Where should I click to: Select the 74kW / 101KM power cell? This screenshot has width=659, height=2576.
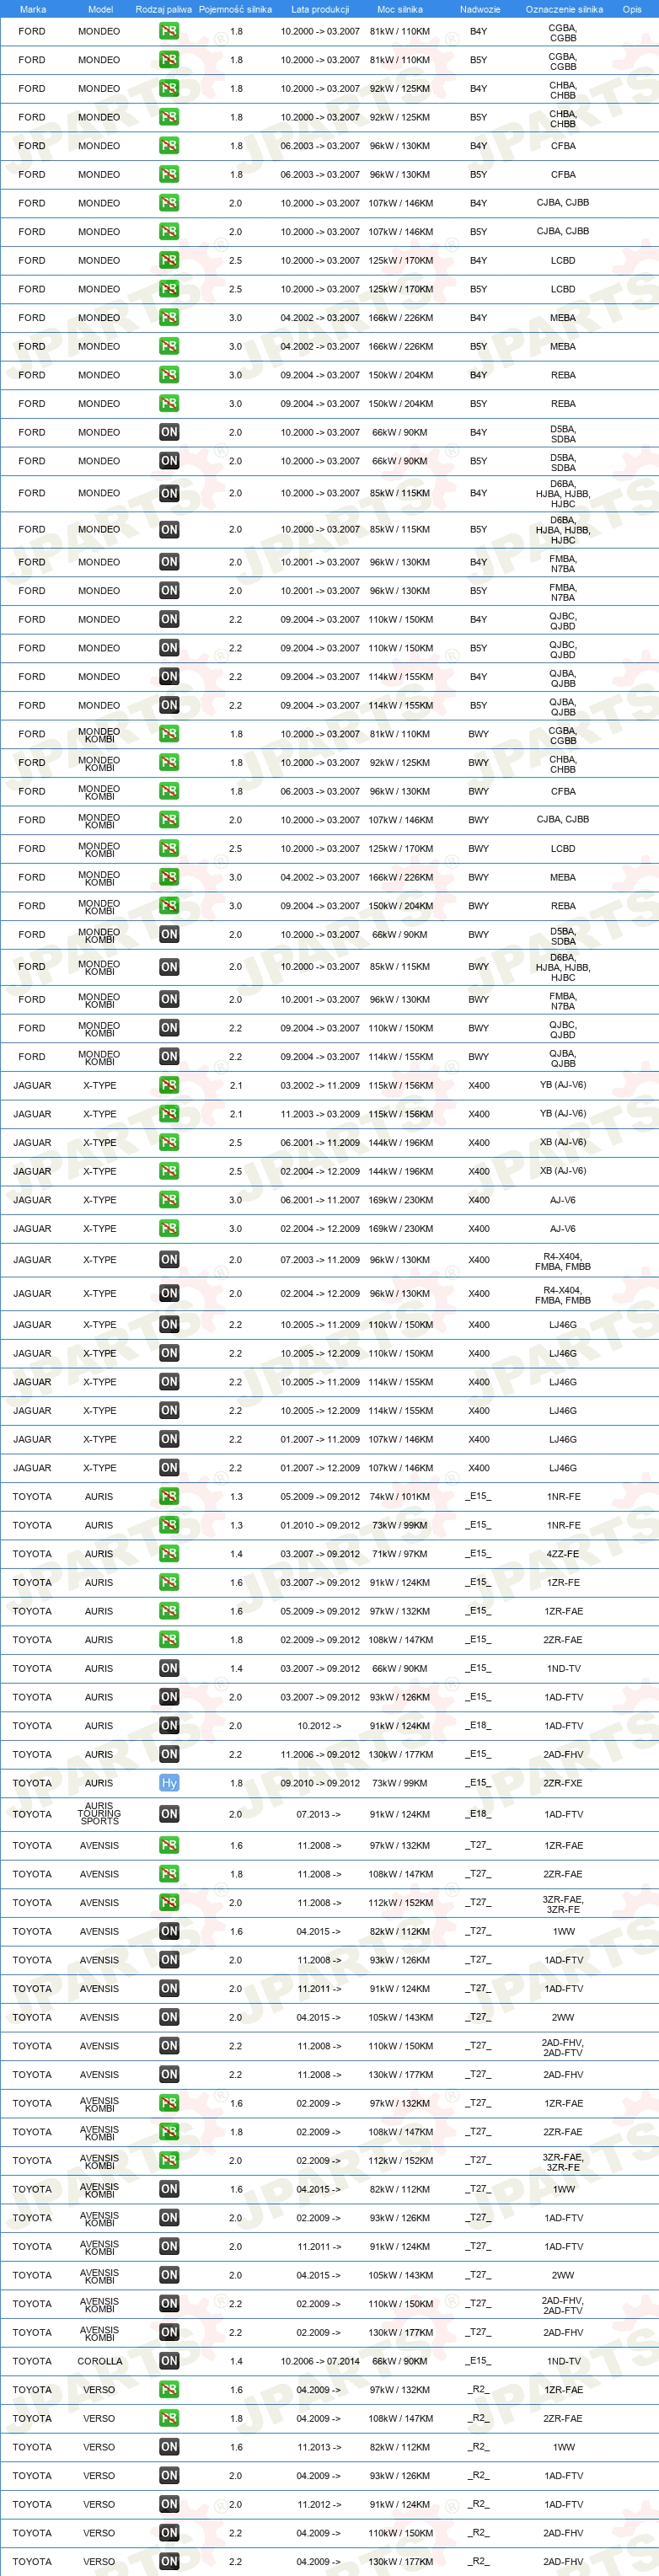click(400, 1497)
